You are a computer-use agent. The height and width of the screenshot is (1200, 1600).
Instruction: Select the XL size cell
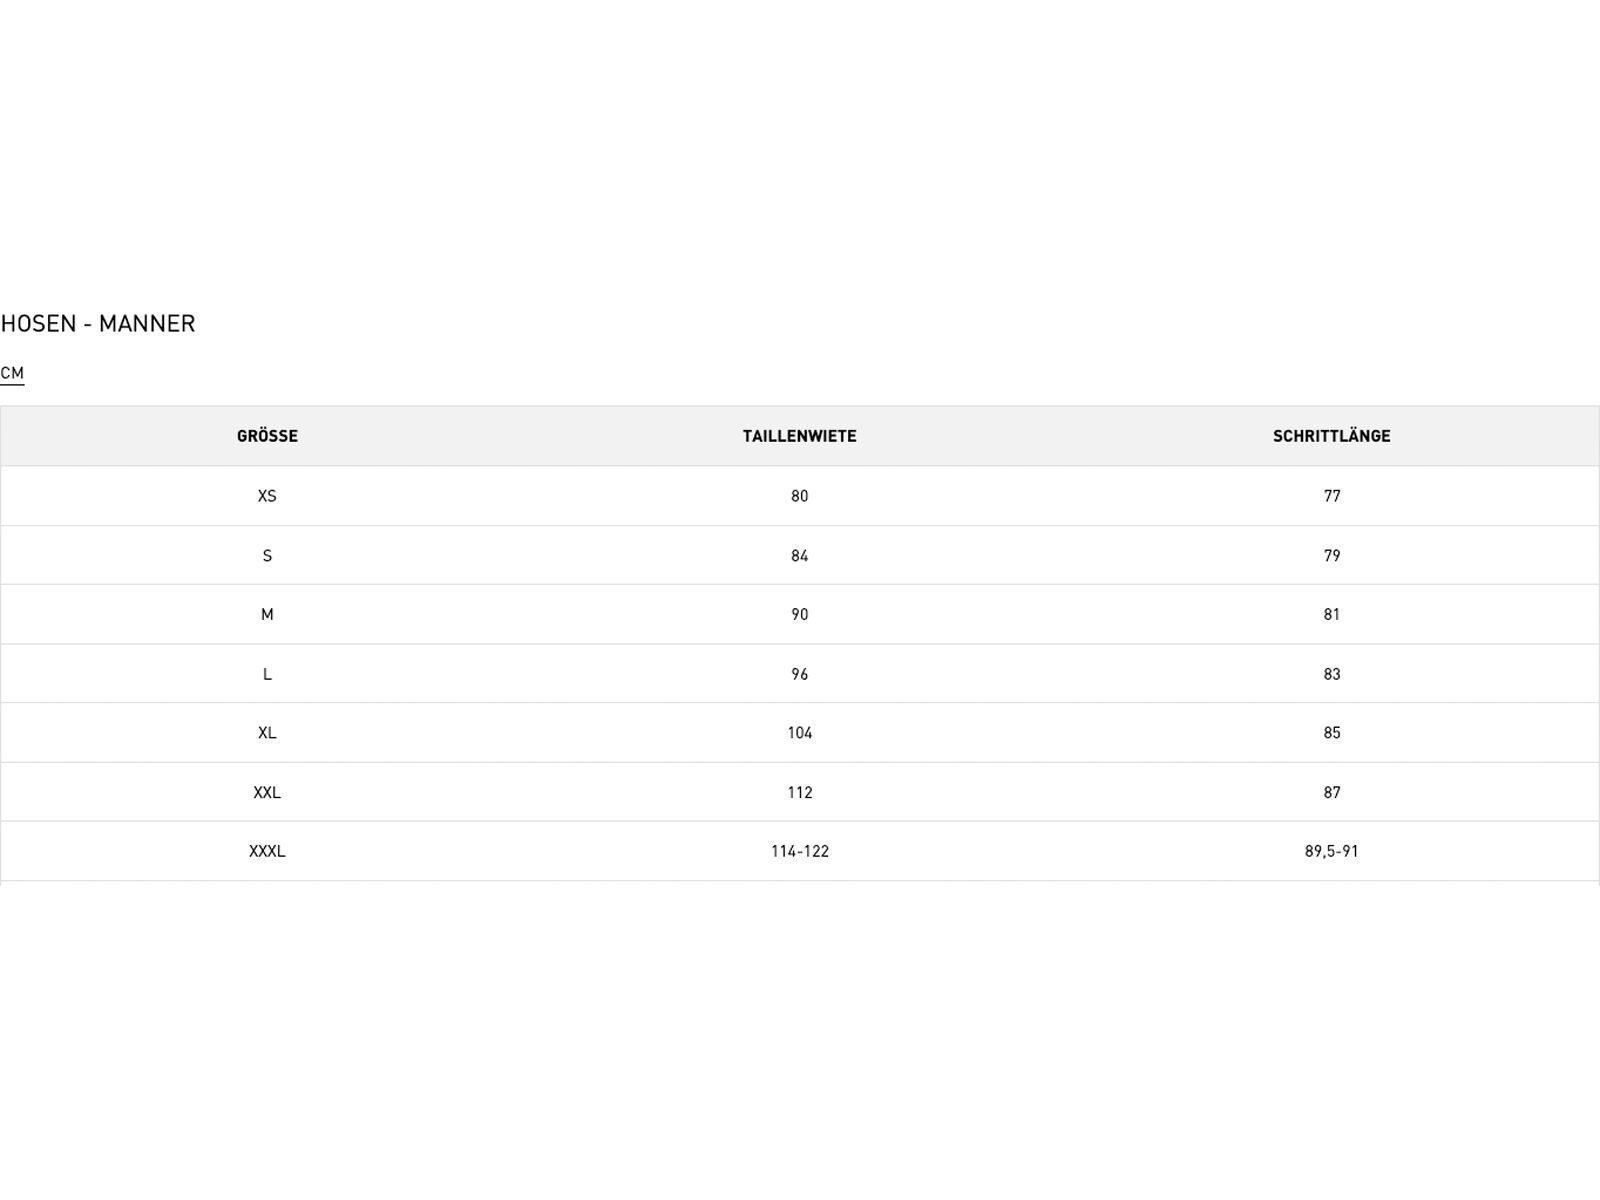[267, 733]
